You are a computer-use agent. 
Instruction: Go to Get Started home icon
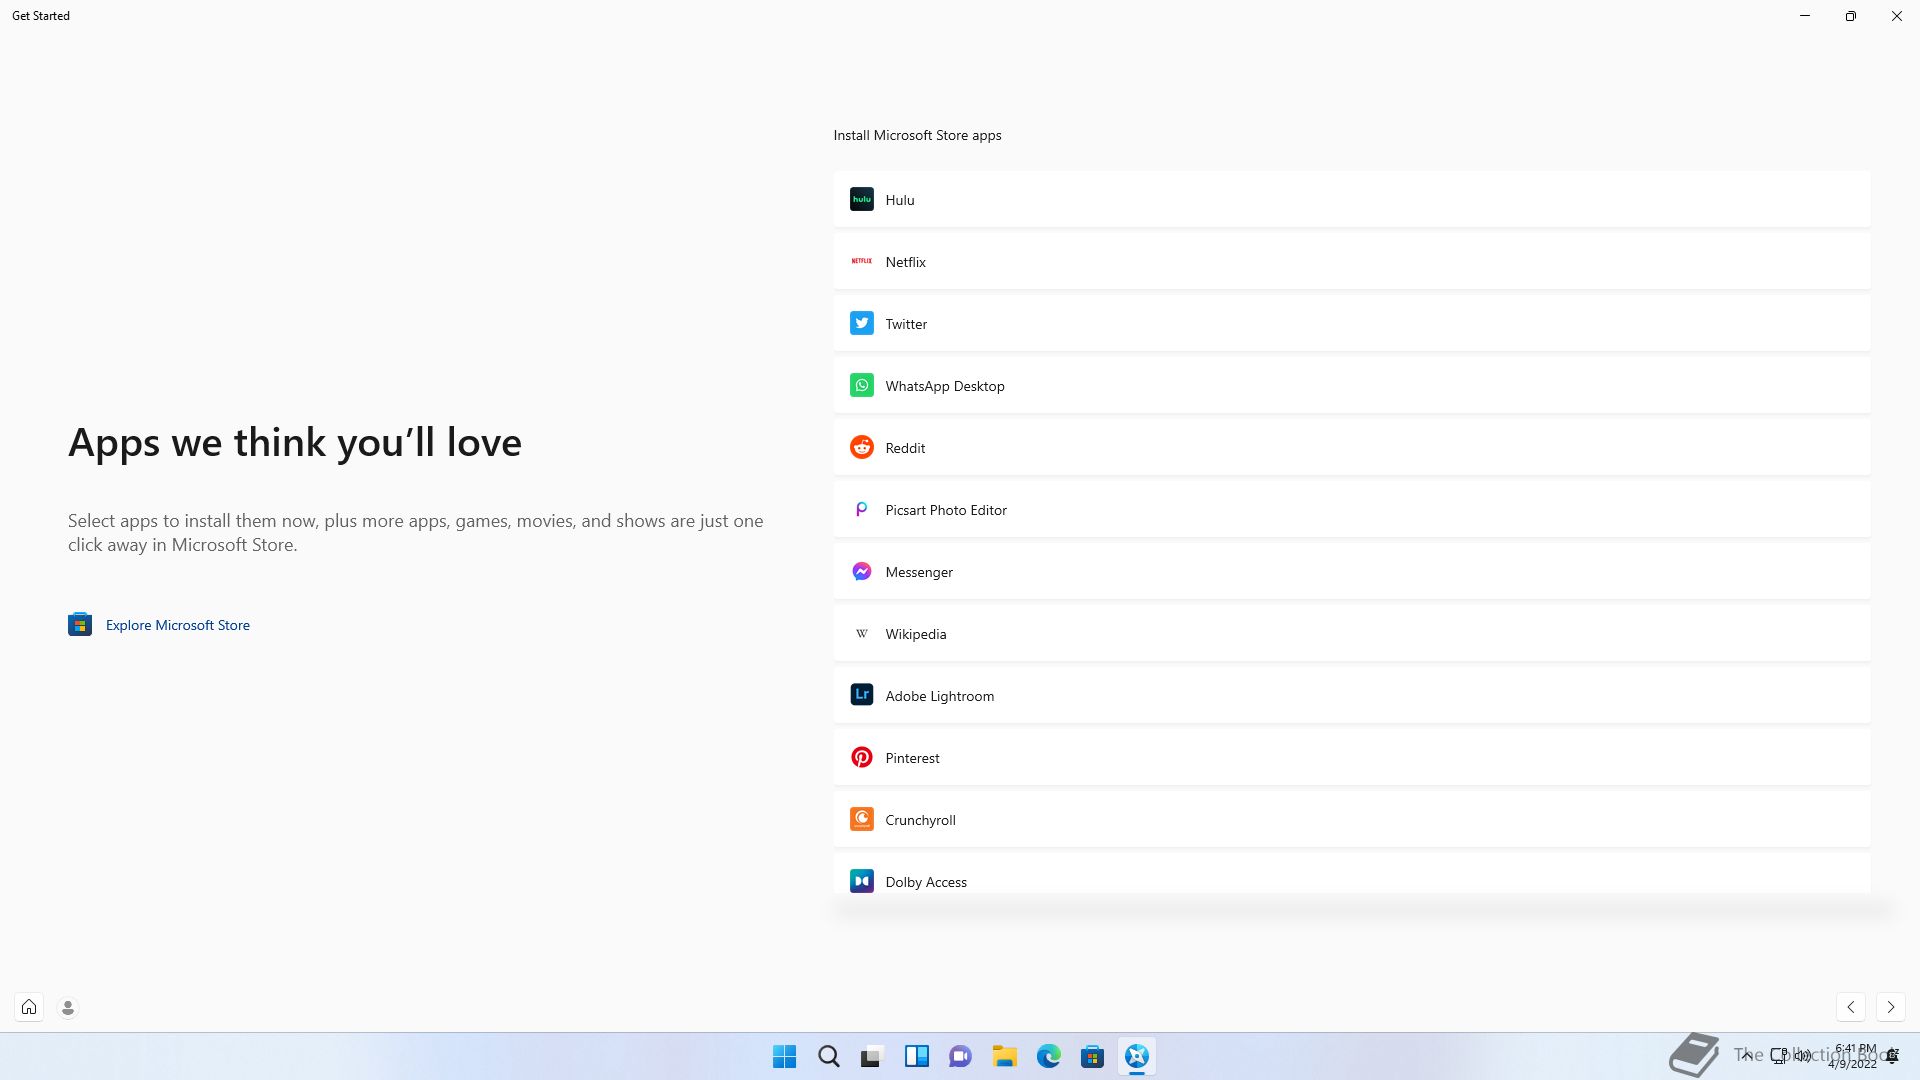[29, 1007]
